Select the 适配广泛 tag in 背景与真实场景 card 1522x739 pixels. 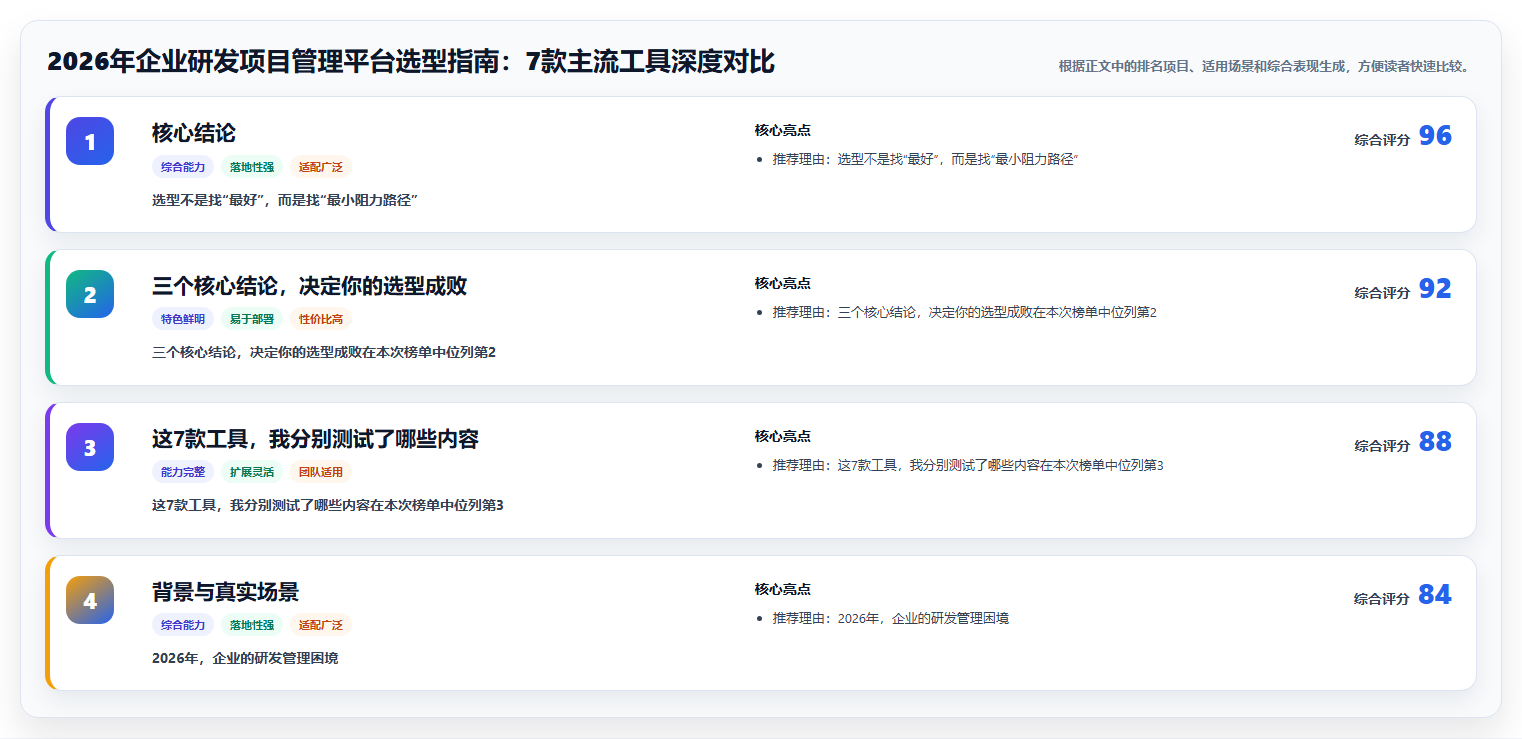point(321,626)
